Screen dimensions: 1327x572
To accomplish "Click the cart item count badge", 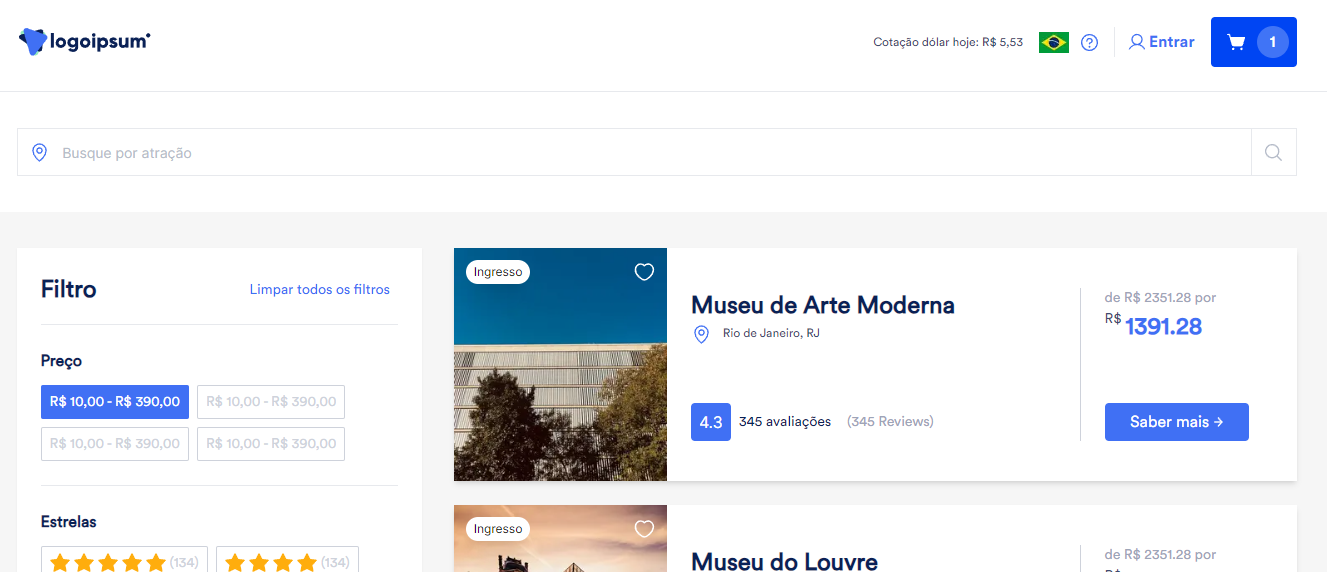I will tap(1272, 42).
